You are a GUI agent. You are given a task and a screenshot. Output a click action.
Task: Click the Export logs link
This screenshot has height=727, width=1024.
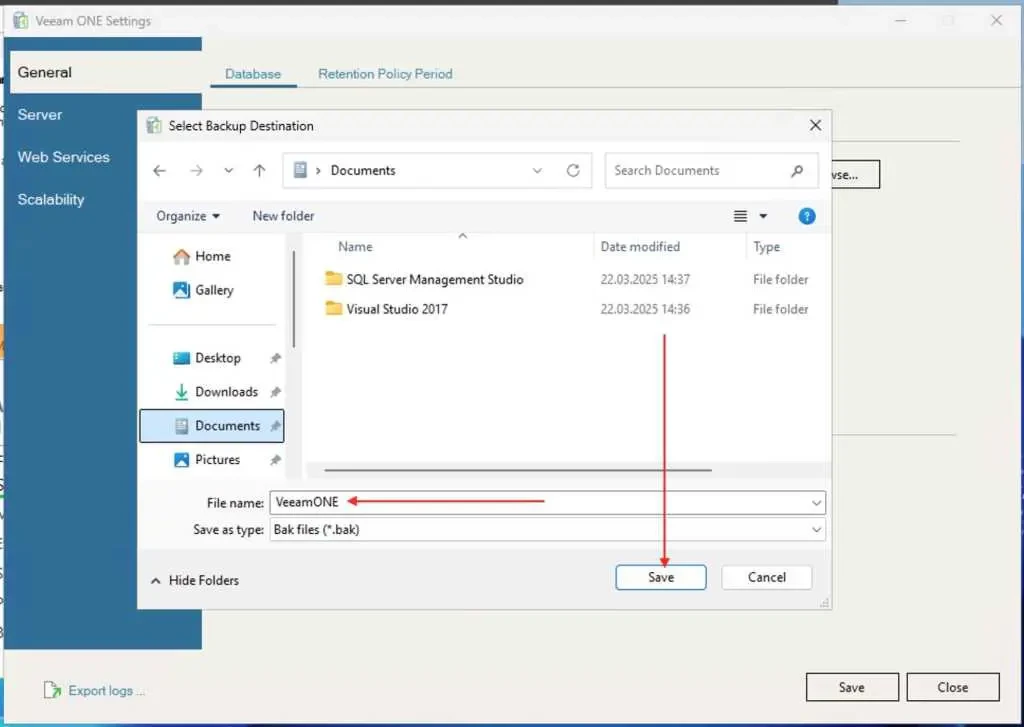(106, 690)
